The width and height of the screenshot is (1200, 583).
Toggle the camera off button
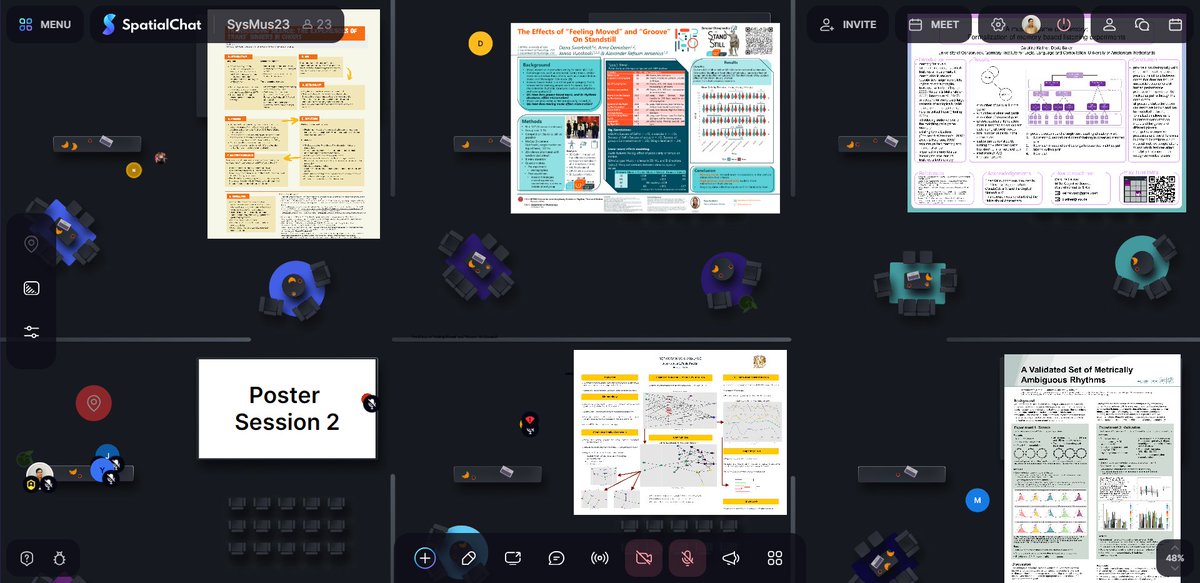click(644, 558)
